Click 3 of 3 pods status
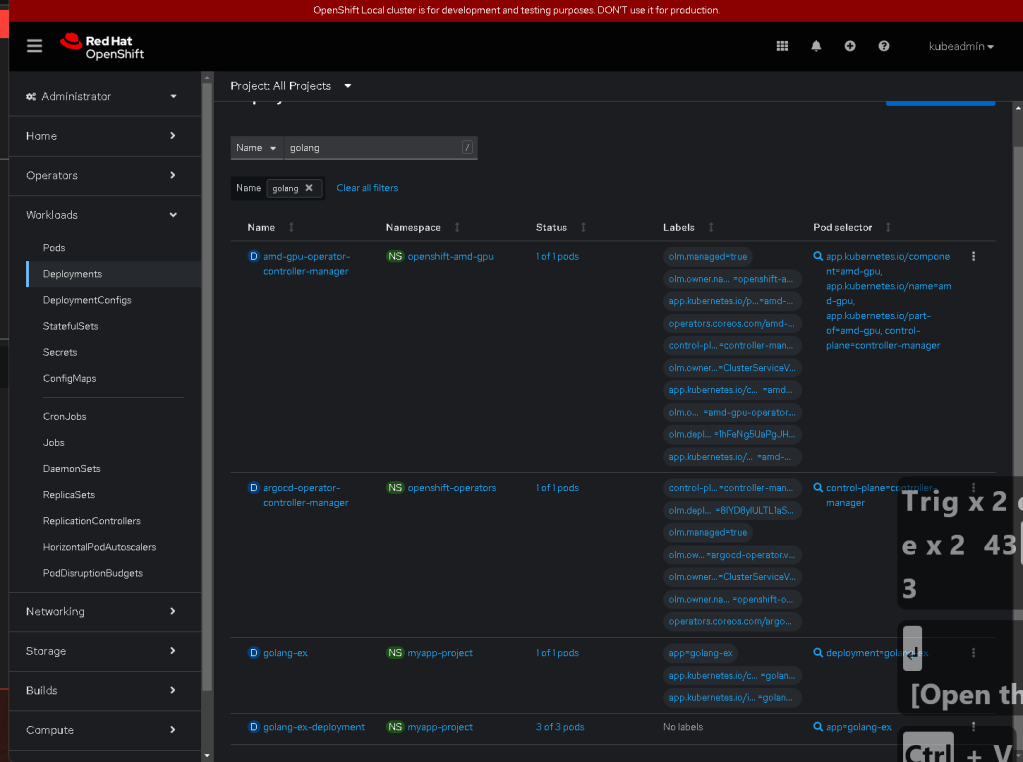 560,727
